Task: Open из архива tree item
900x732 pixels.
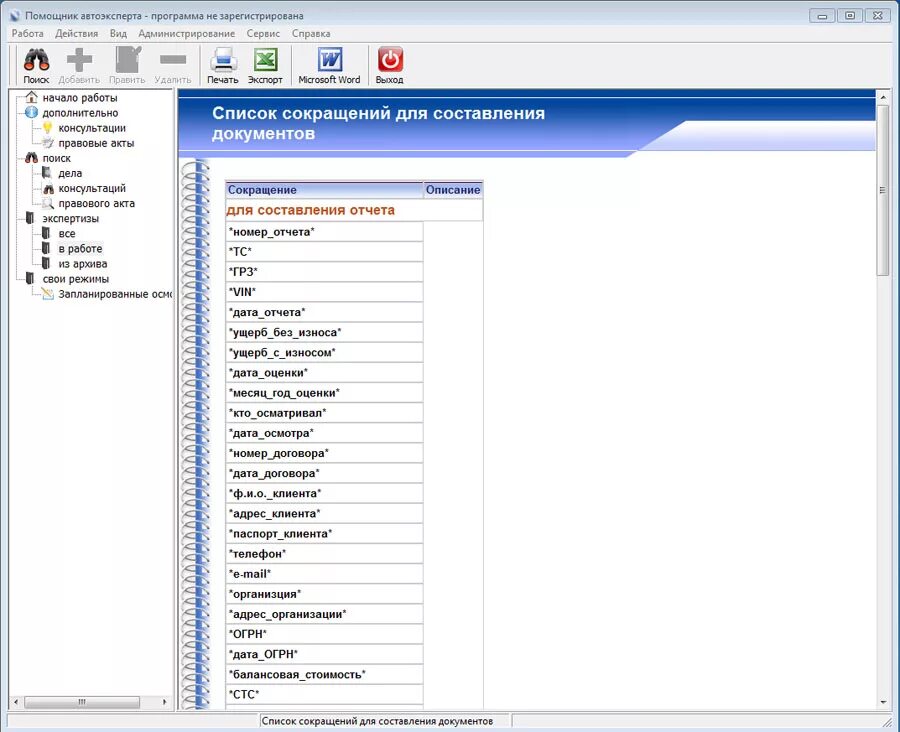Action: click(x=83, y=264)
